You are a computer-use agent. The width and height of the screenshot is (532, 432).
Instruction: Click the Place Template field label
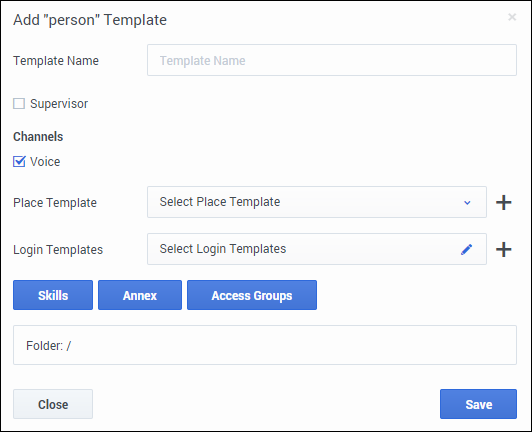pyautogui.click(x=55, y=203)
